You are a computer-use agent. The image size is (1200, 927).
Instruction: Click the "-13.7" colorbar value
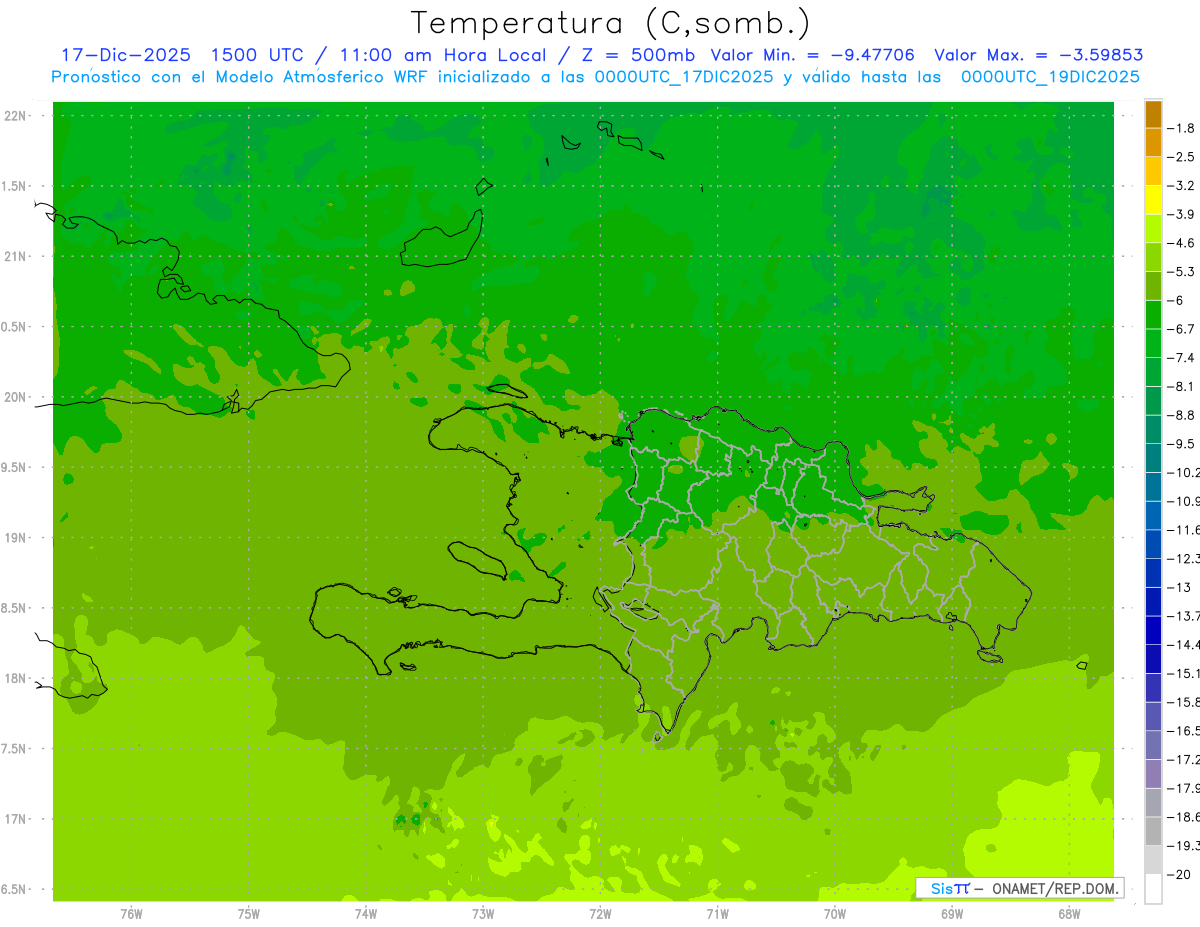pos(1184,615)
